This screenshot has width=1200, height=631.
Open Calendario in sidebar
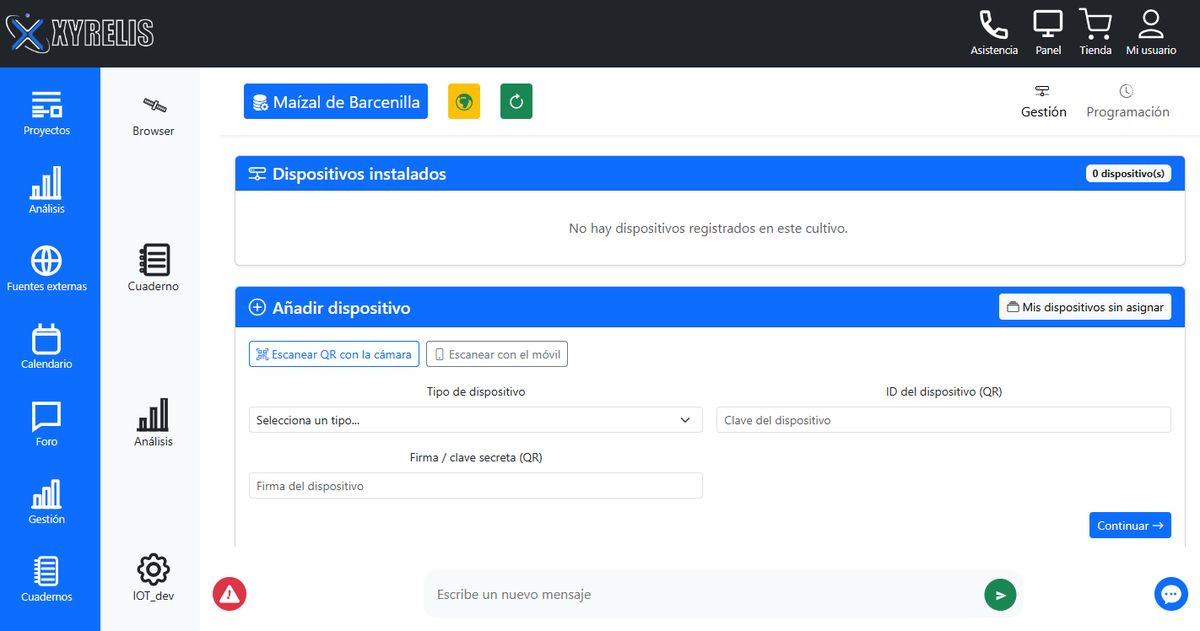(47, 347)
